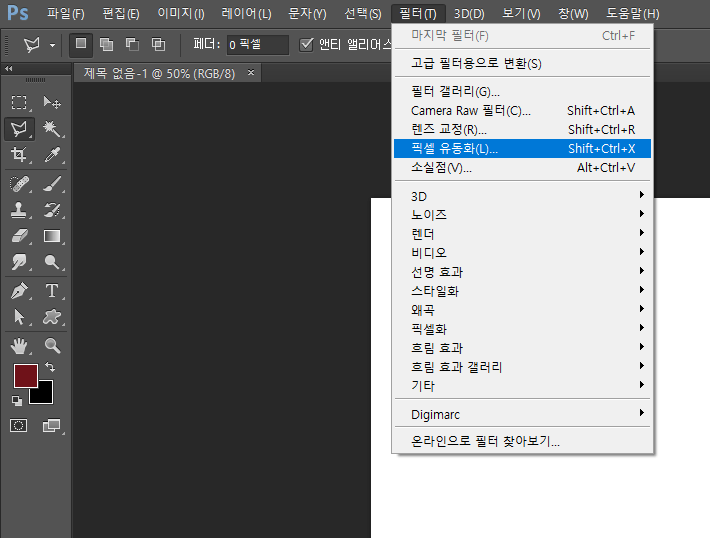Select the Pen tool
Image resolution: width=710 pixels, height=538 pixels.
(x=19, y=291)
